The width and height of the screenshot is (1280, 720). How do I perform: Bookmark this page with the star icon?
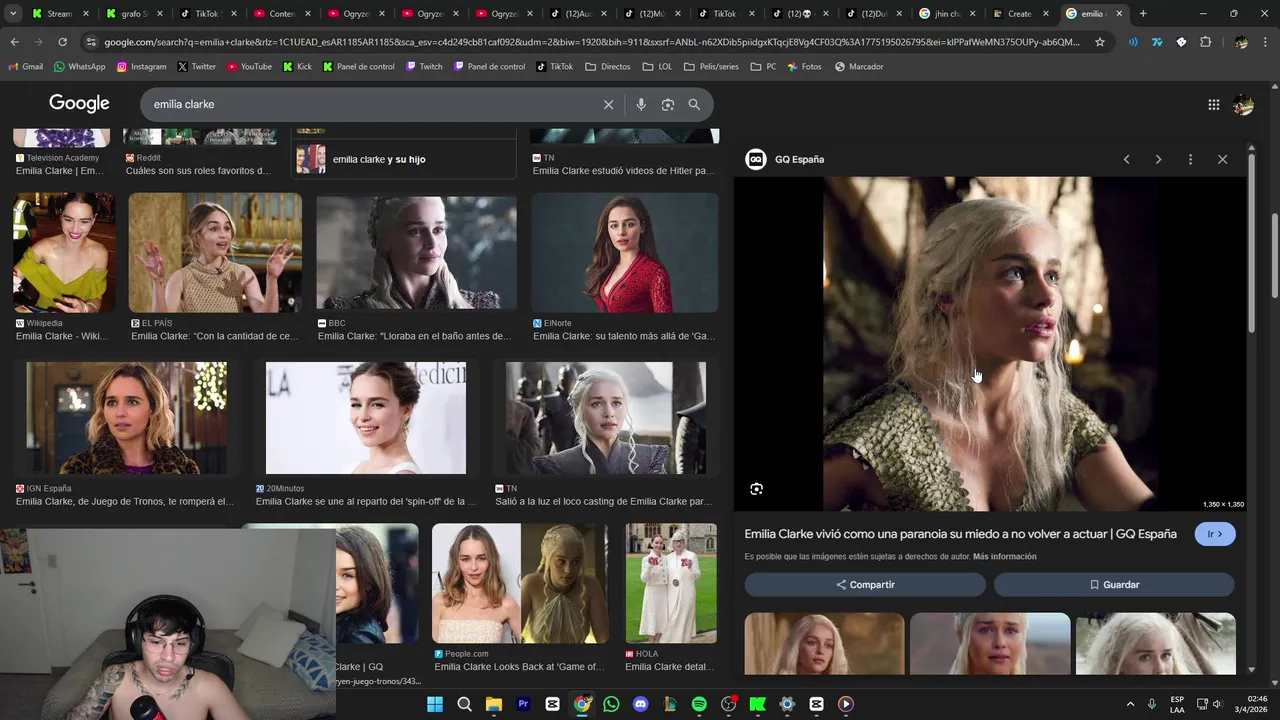click(x=1100, y=42)
